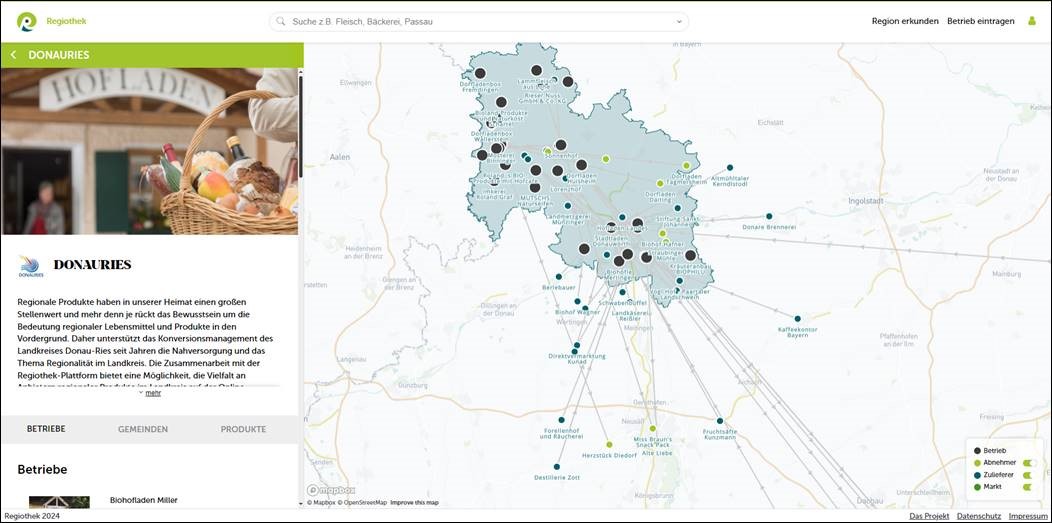Switch to the BETRIEBE tab
This screenshot has width=1052, height=523.
click(x=46, y=429)
